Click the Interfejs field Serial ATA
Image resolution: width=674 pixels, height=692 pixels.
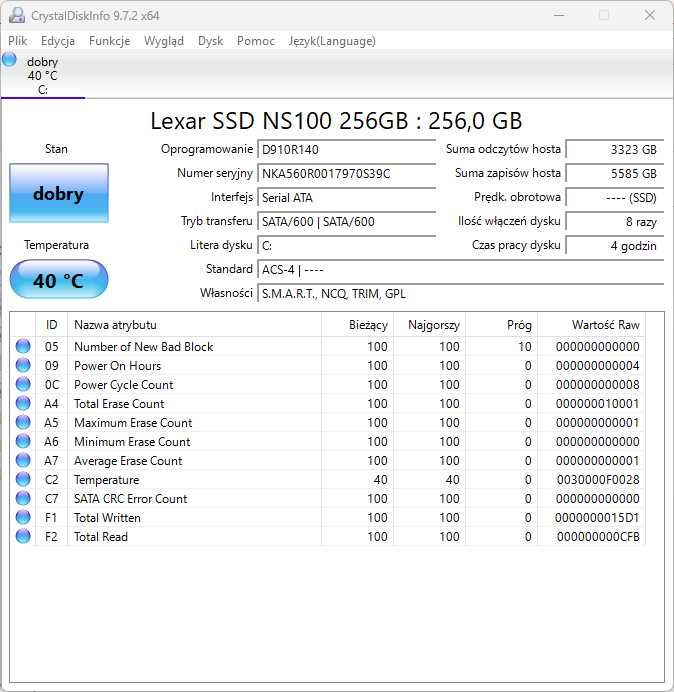tap(346, 197)
